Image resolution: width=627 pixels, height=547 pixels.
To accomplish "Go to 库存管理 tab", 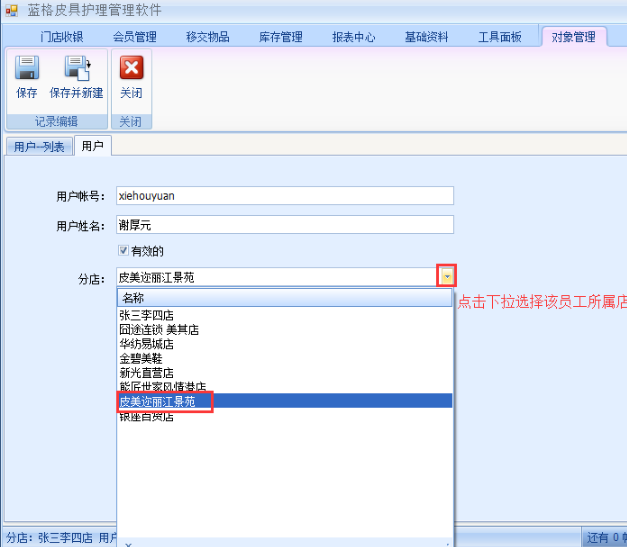I will [x=280, y=37].
